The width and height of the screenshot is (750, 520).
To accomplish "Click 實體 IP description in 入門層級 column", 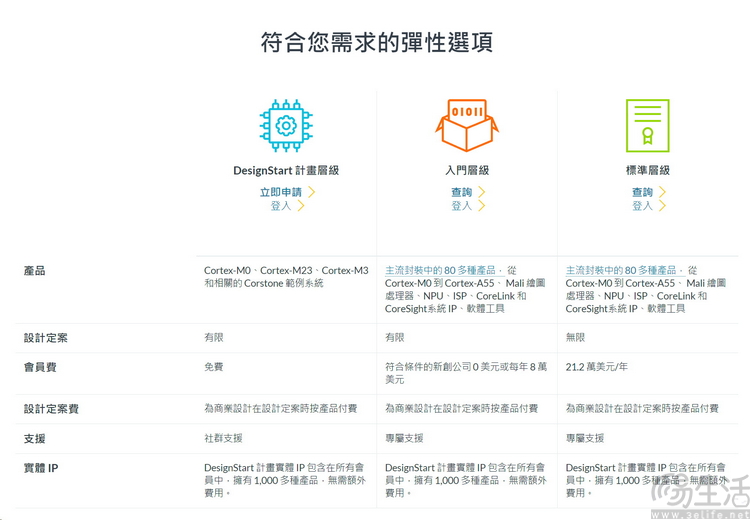I will point(466,480).
